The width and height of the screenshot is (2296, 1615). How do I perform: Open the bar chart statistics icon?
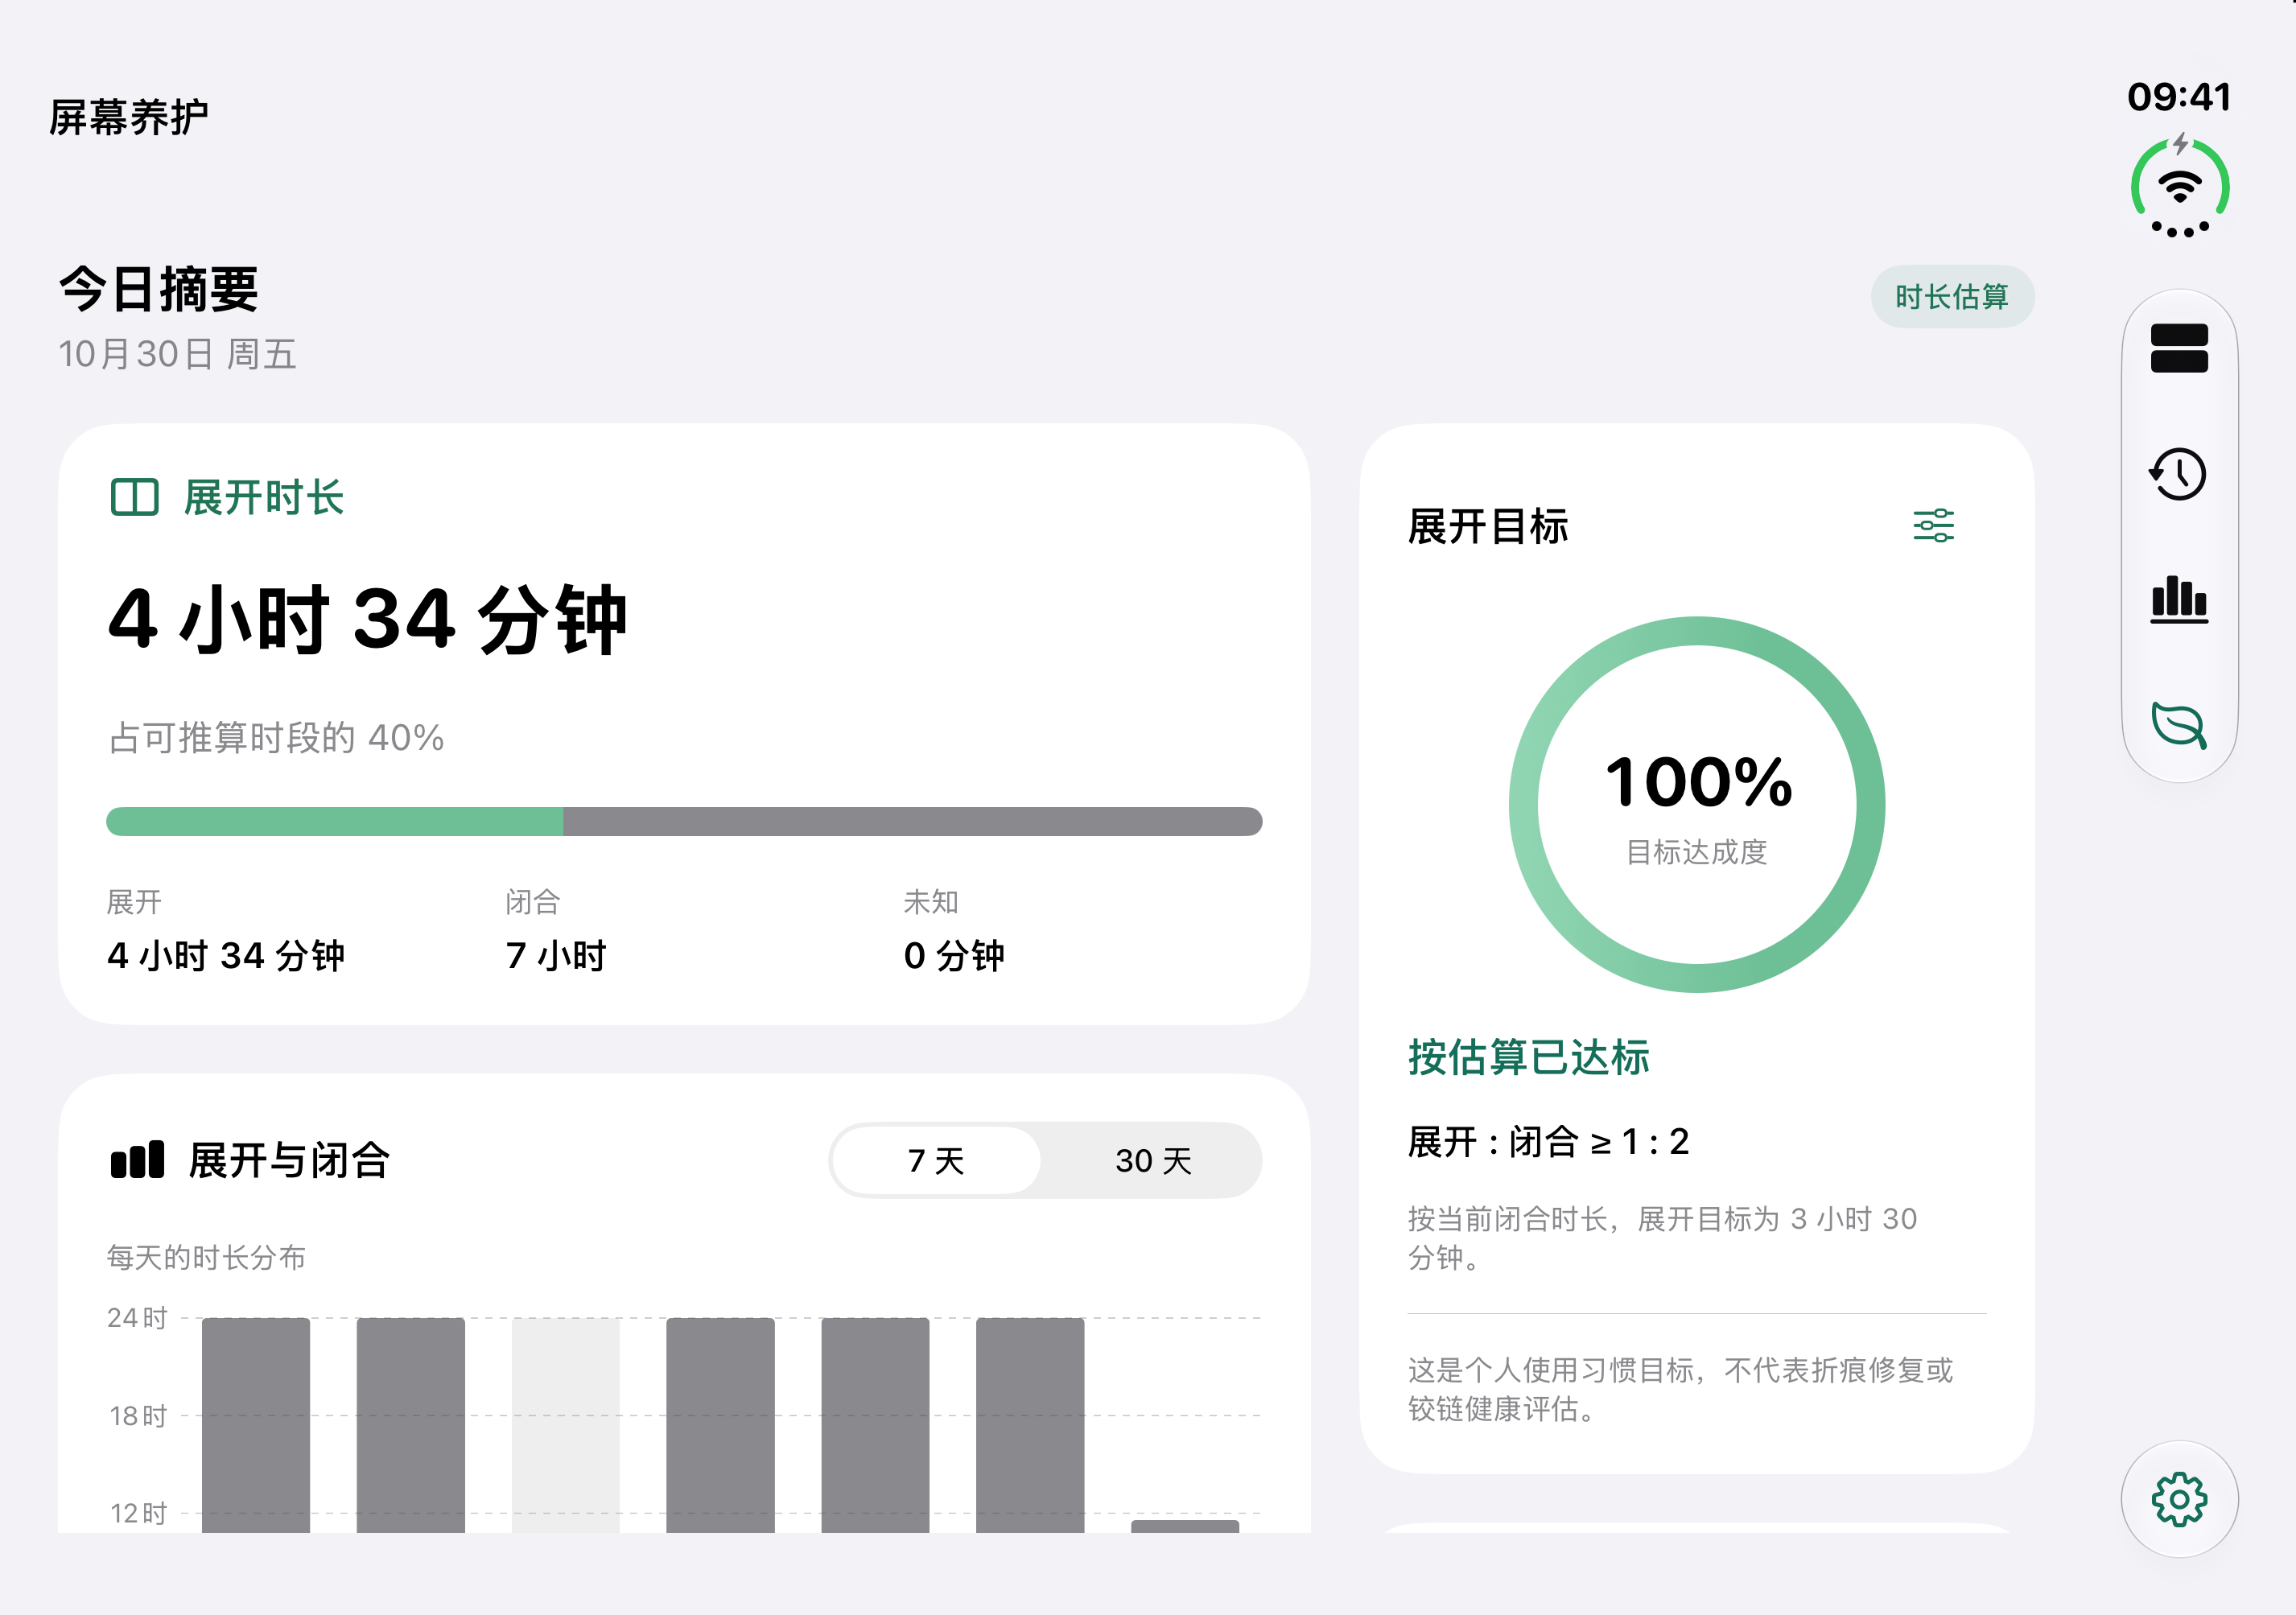click(2179, 600)
